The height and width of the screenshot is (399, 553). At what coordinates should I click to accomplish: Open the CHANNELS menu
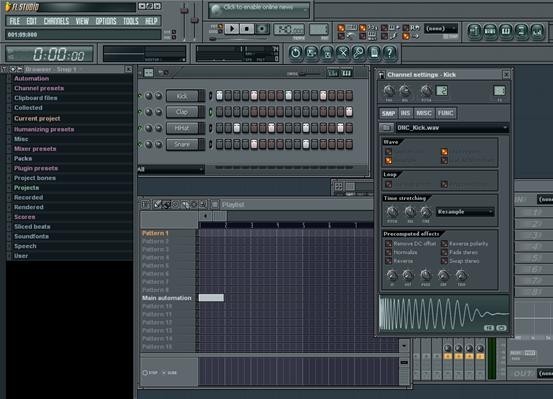tap(56, 21)
